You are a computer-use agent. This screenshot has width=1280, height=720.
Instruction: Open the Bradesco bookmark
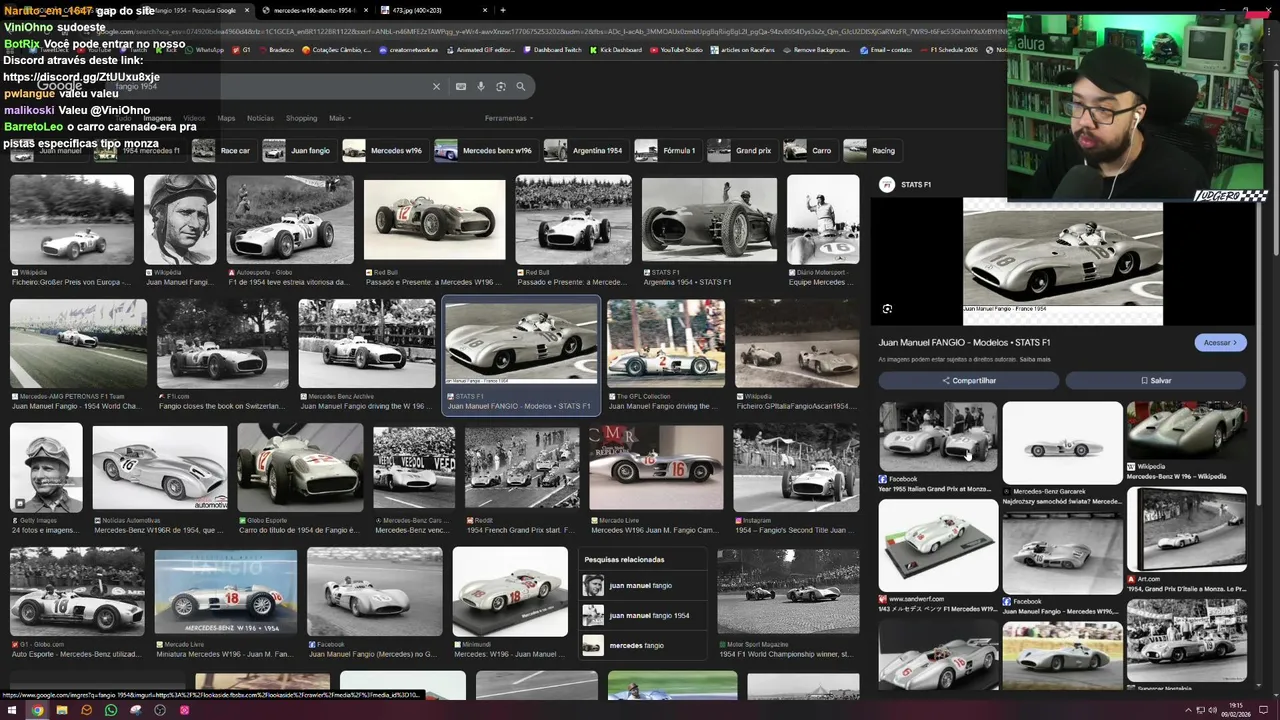tap(277, 50)
